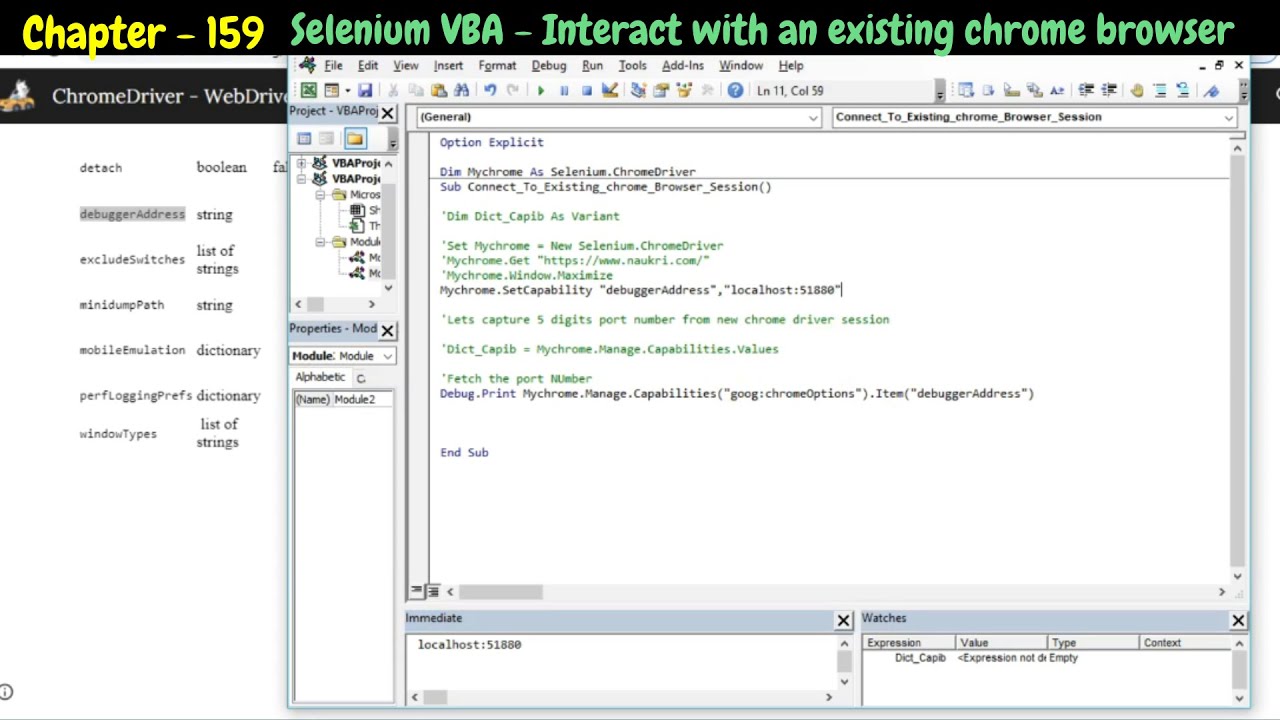Screen dimensions: 1280x720
Task: Close the Properties panel
Action: tap(387, 330)
